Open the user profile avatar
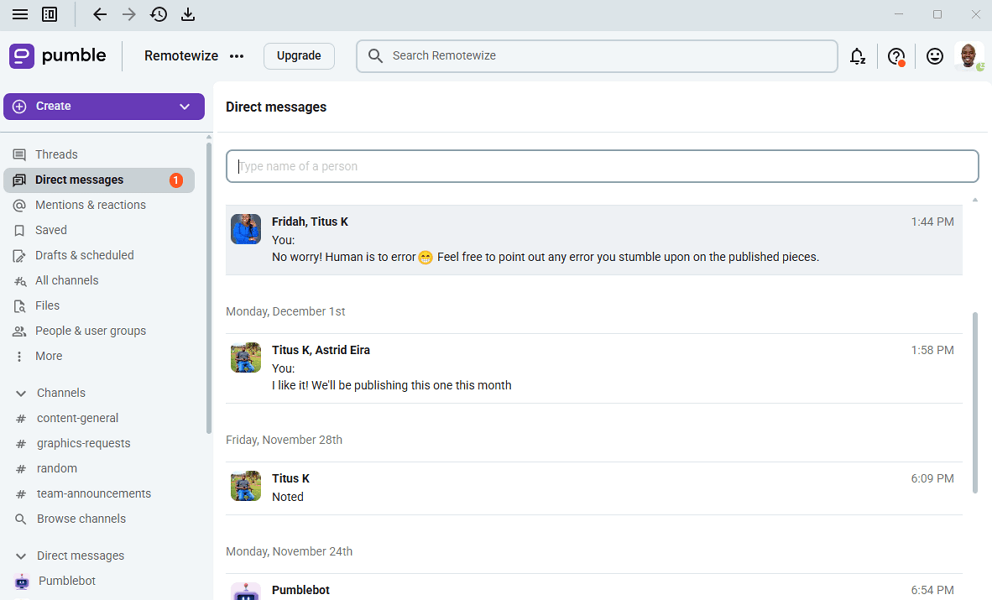Image resolution: width=992 pixels, height=600 pixels. pos(968,56)
